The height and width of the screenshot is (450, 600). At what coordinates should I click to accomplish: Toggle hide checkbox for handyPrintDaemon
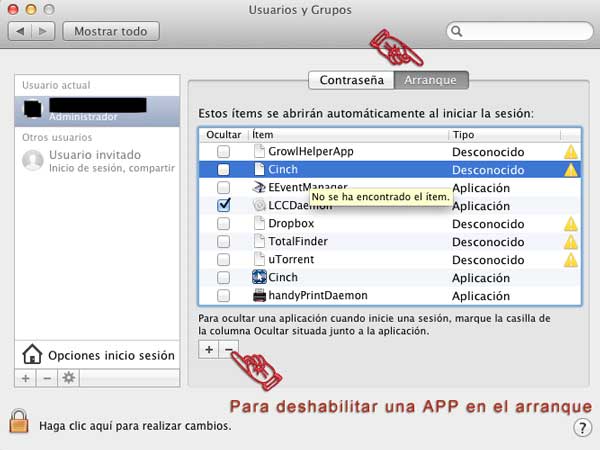[x=223, y=295]
